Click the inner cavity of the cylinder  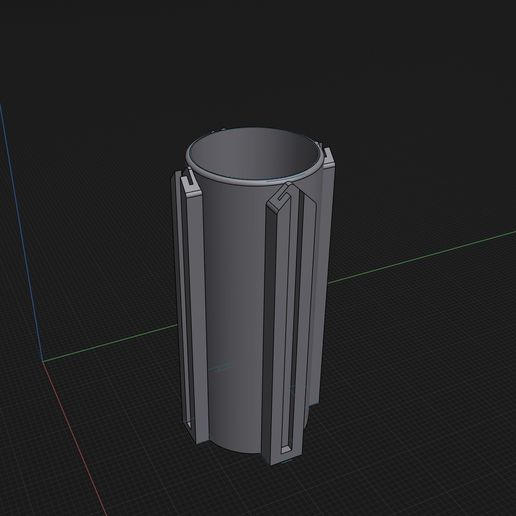click(x=254, y=154)
